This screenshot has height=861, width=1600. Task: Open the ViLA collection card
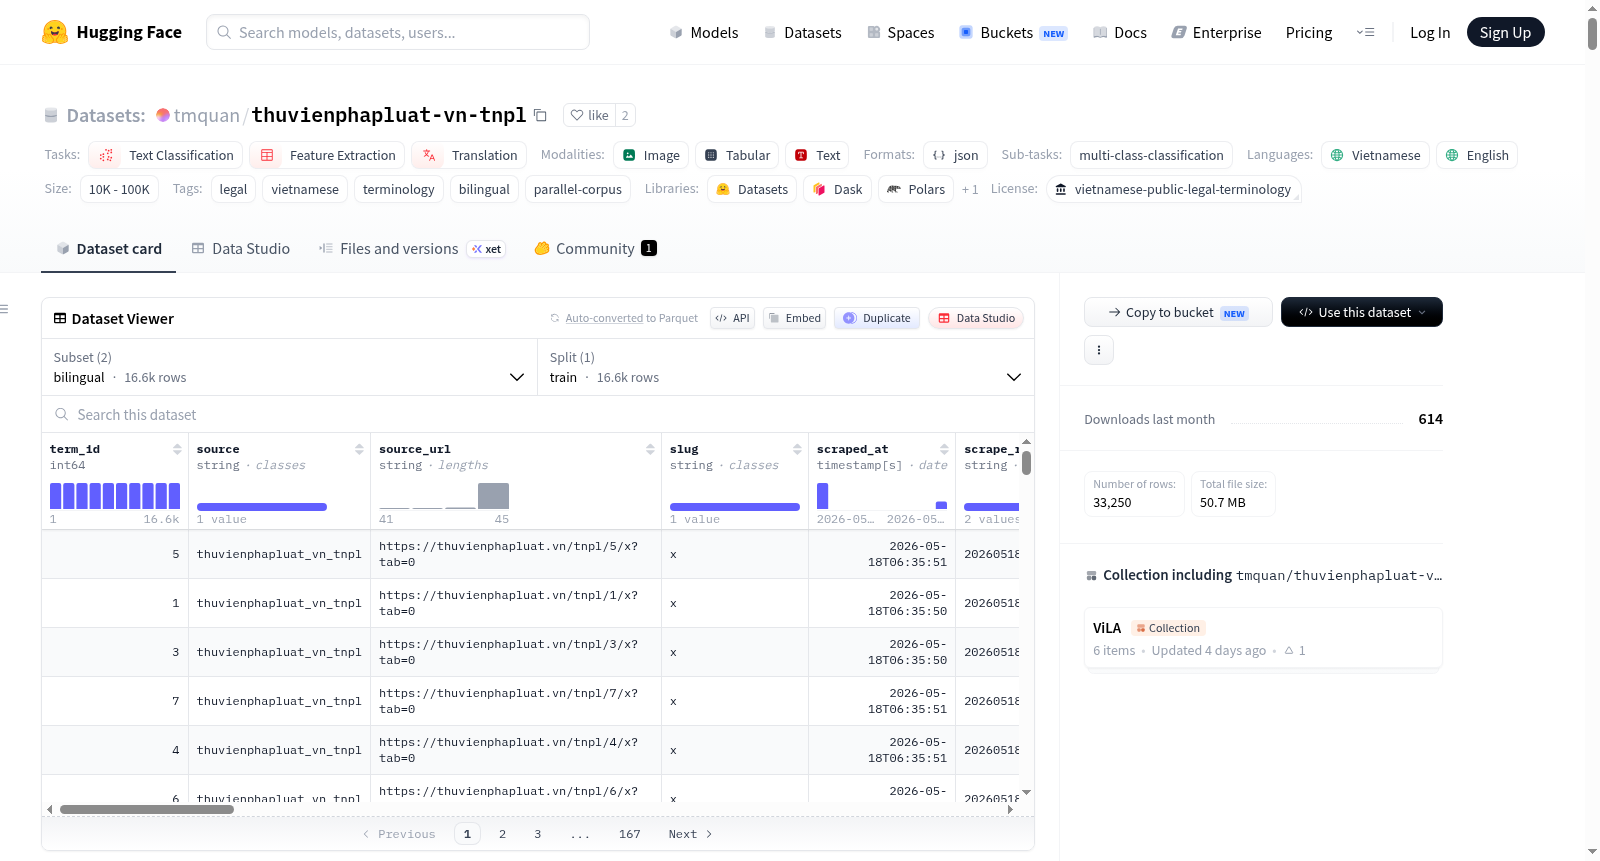click(x=1263, y=638)
